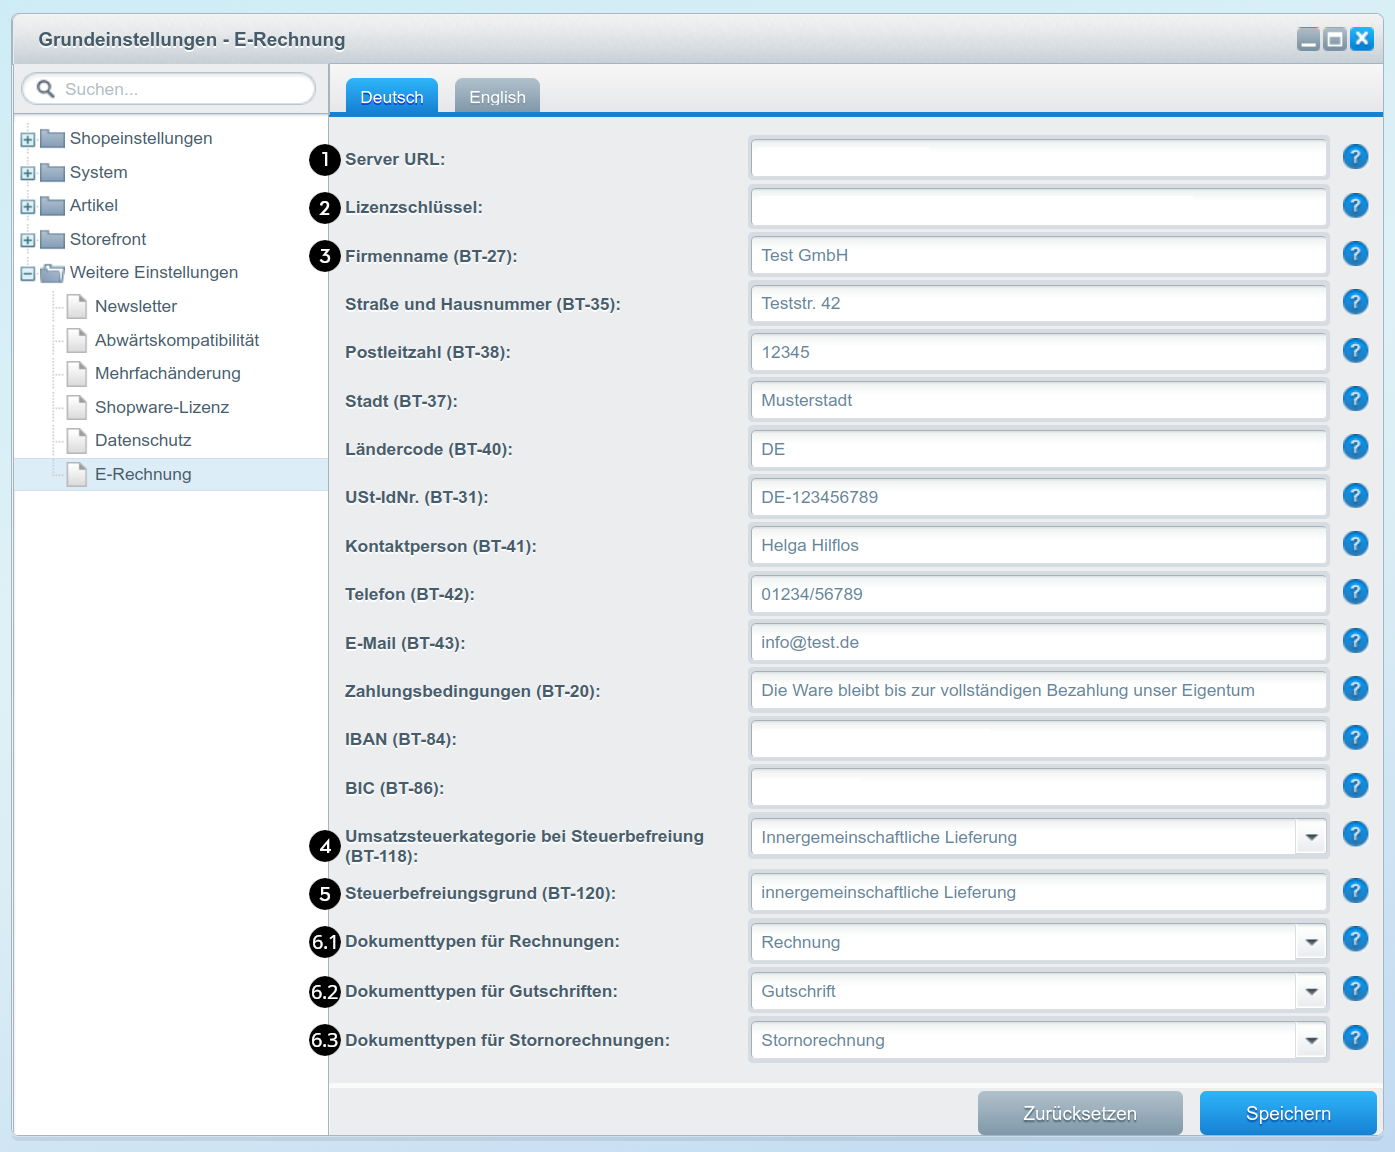Open the Umsatzsteuerkategorie bei Steuerbefreiung dropdown
Viewport: 1395px width, 1152px height.
click(1311, 837)
